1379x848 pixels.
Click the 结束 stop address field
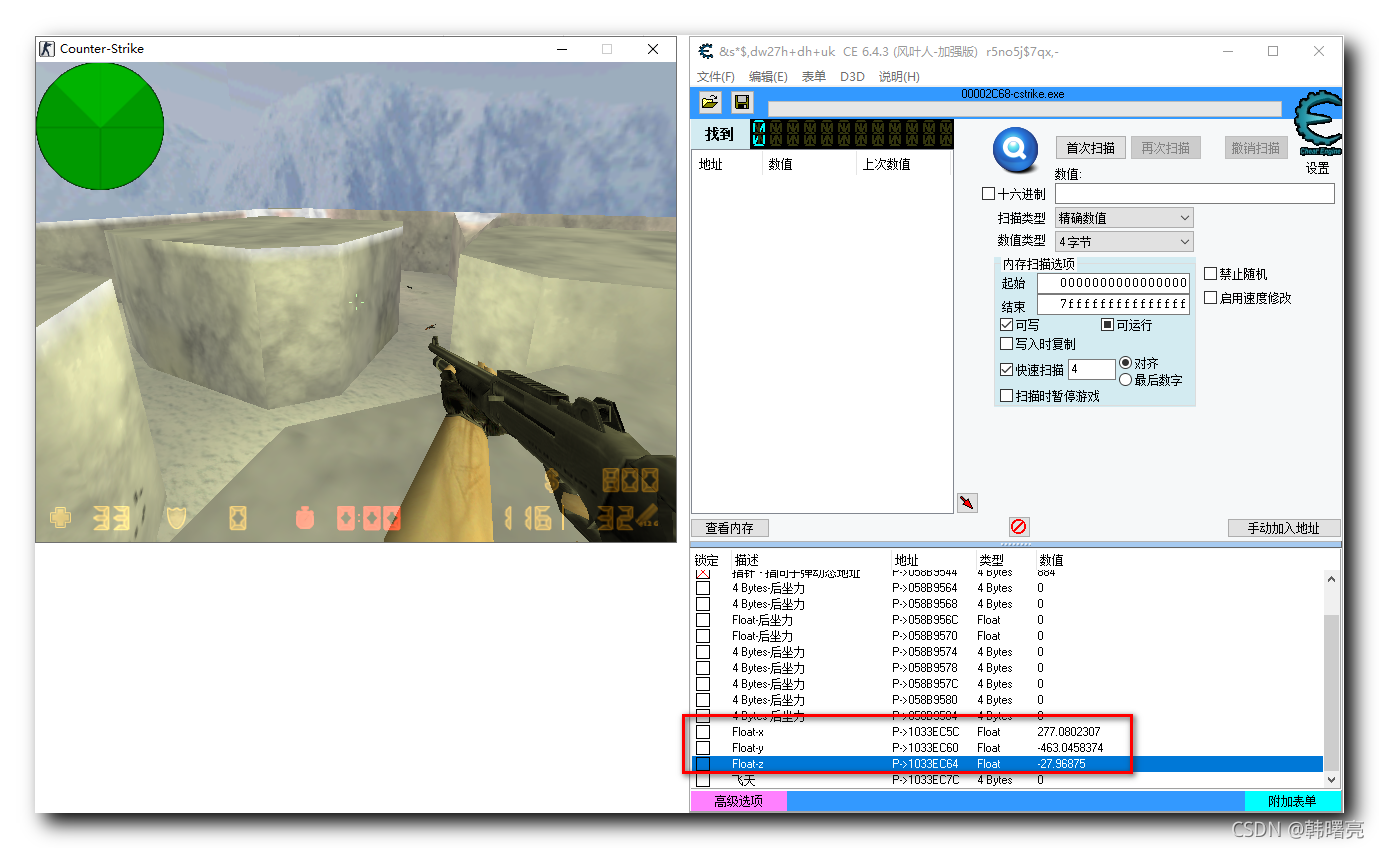(x=1113, y=305)
